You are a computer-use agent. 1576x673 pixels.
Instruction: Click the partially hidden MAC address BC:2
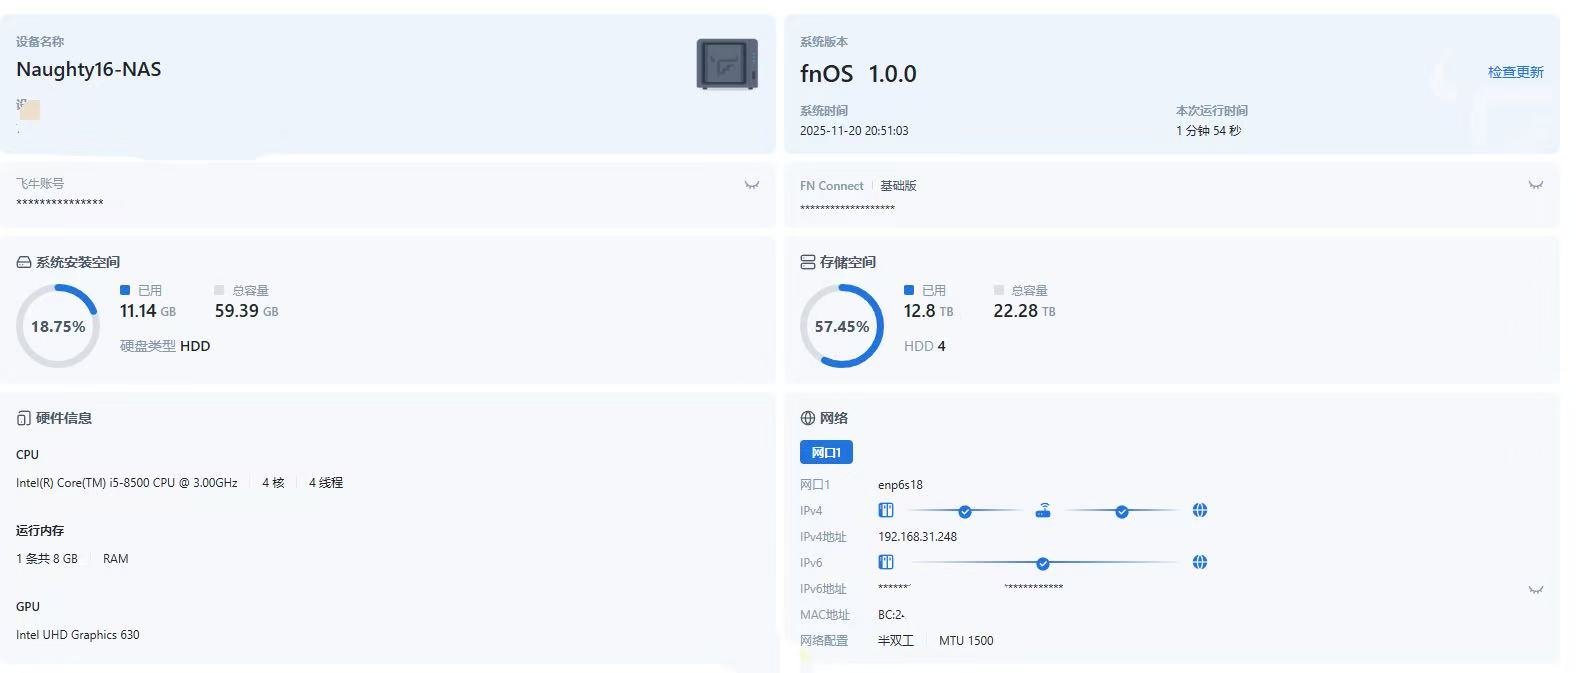891,615
